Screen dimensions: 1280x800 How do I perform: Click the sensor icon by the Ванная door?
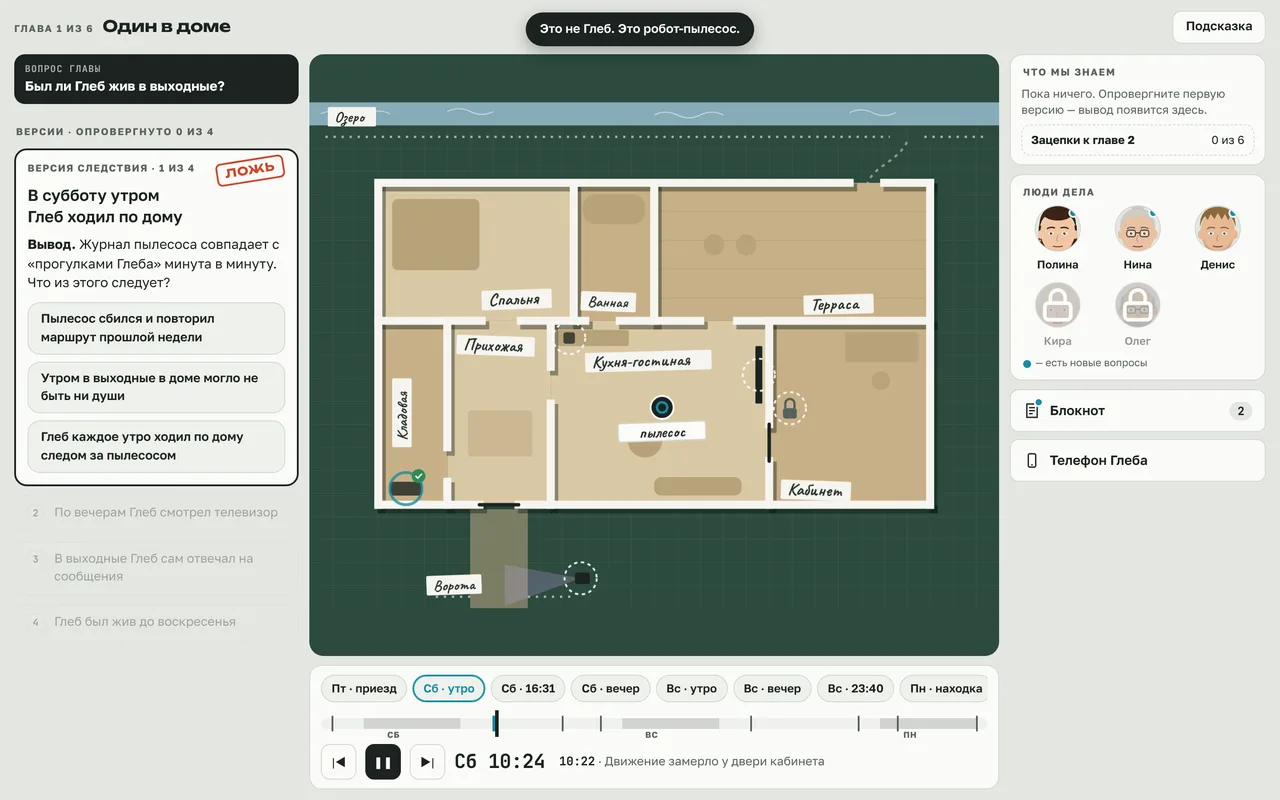point(569,338)
